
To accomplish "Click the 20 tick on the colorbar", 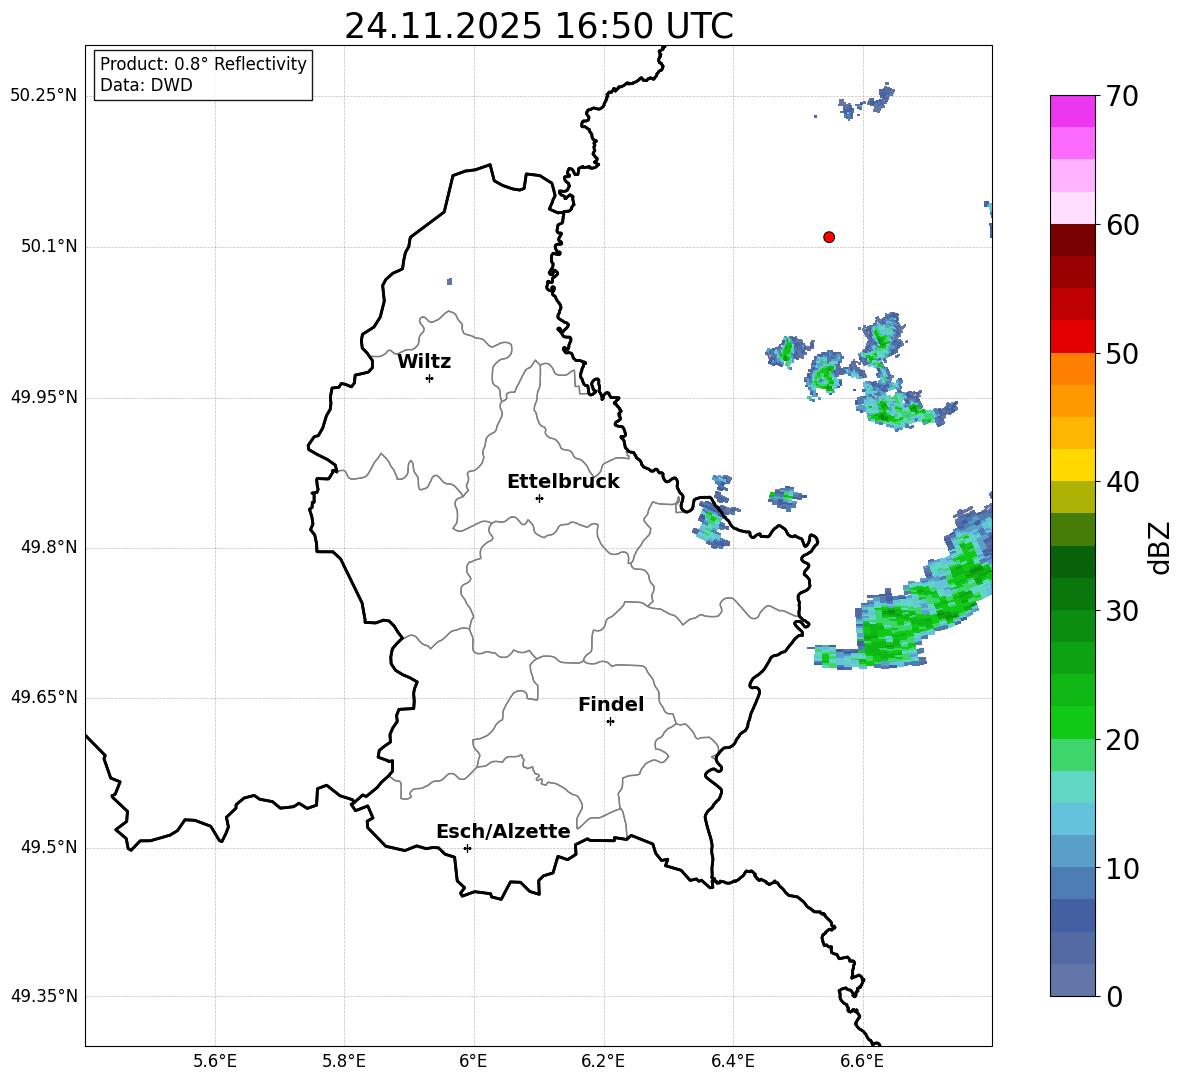I will pos(1122,740).
